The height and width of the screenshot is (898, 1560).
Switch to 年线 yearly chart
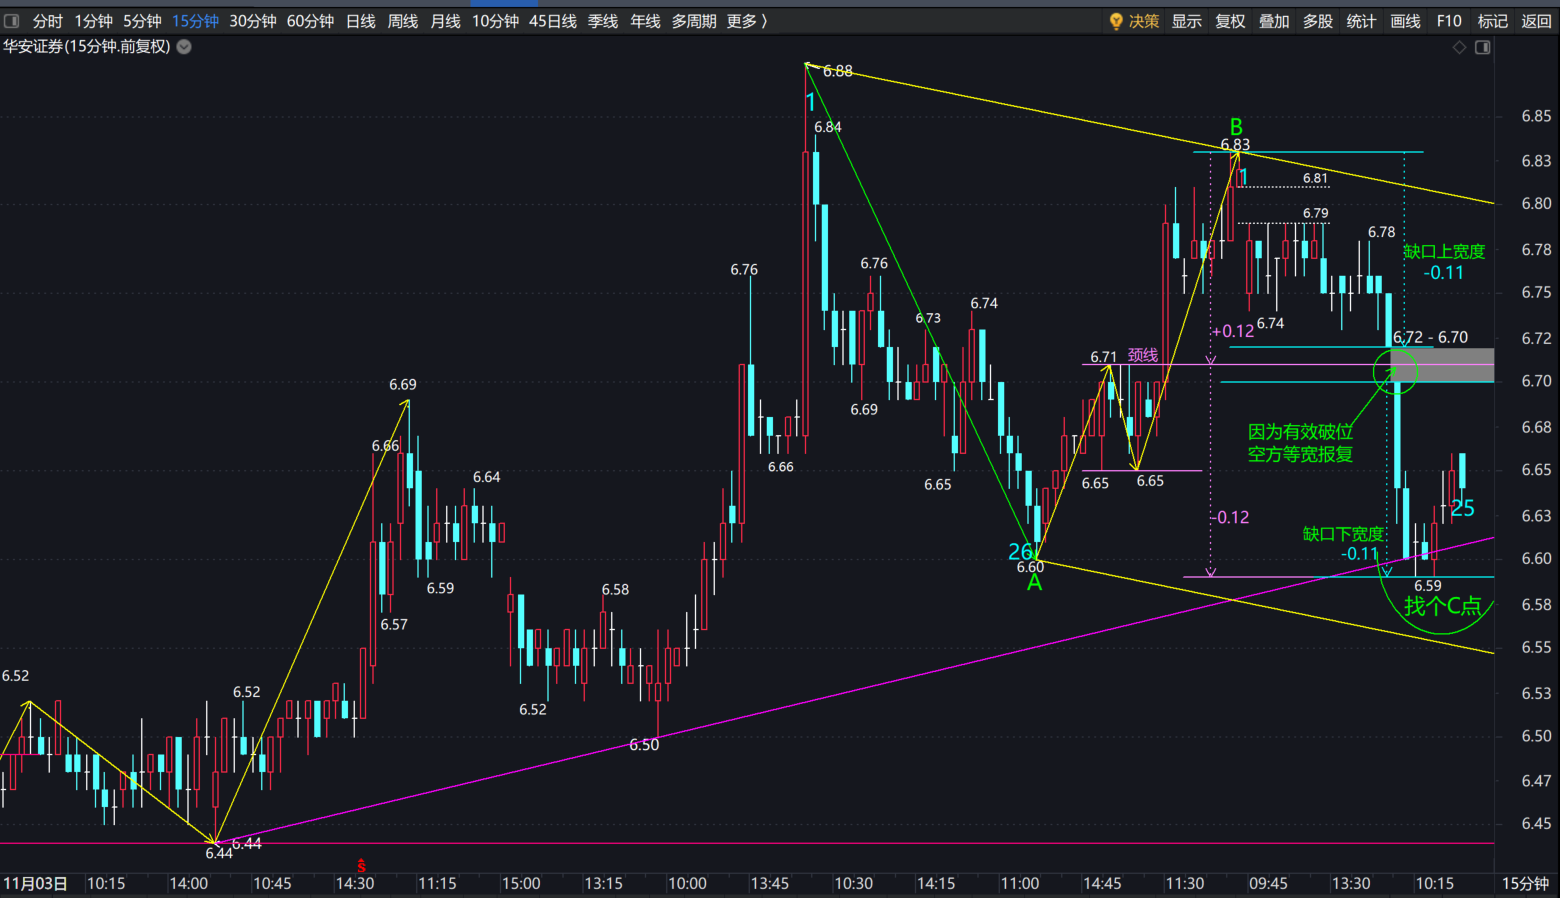pos(645,21)
